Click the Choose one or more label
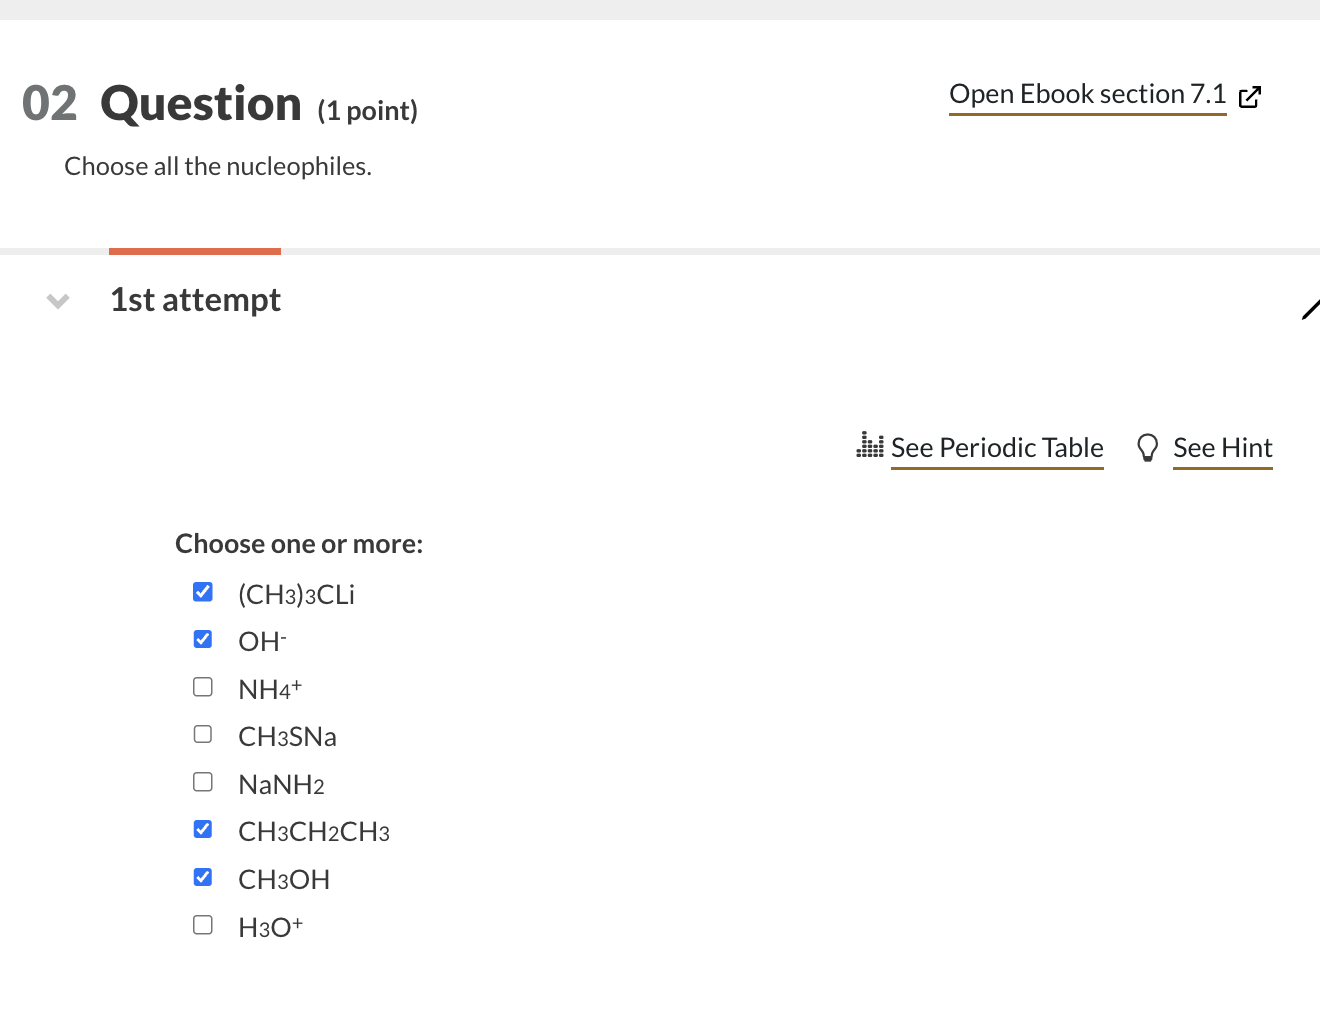Viewport: 1320px width, 1036px height. point(298,543)
